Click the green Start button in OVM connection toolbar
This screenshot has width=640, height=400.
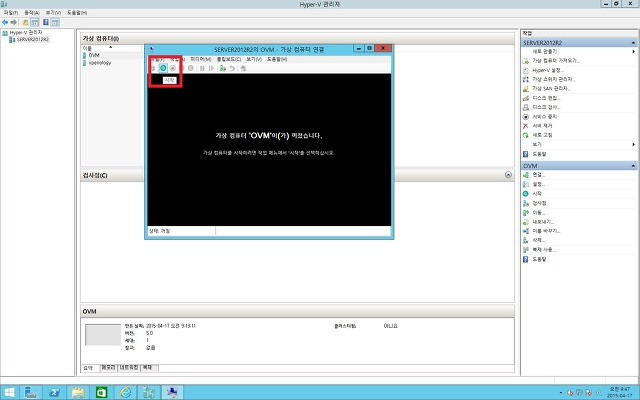pyautogui.click(x=163, y=68)
